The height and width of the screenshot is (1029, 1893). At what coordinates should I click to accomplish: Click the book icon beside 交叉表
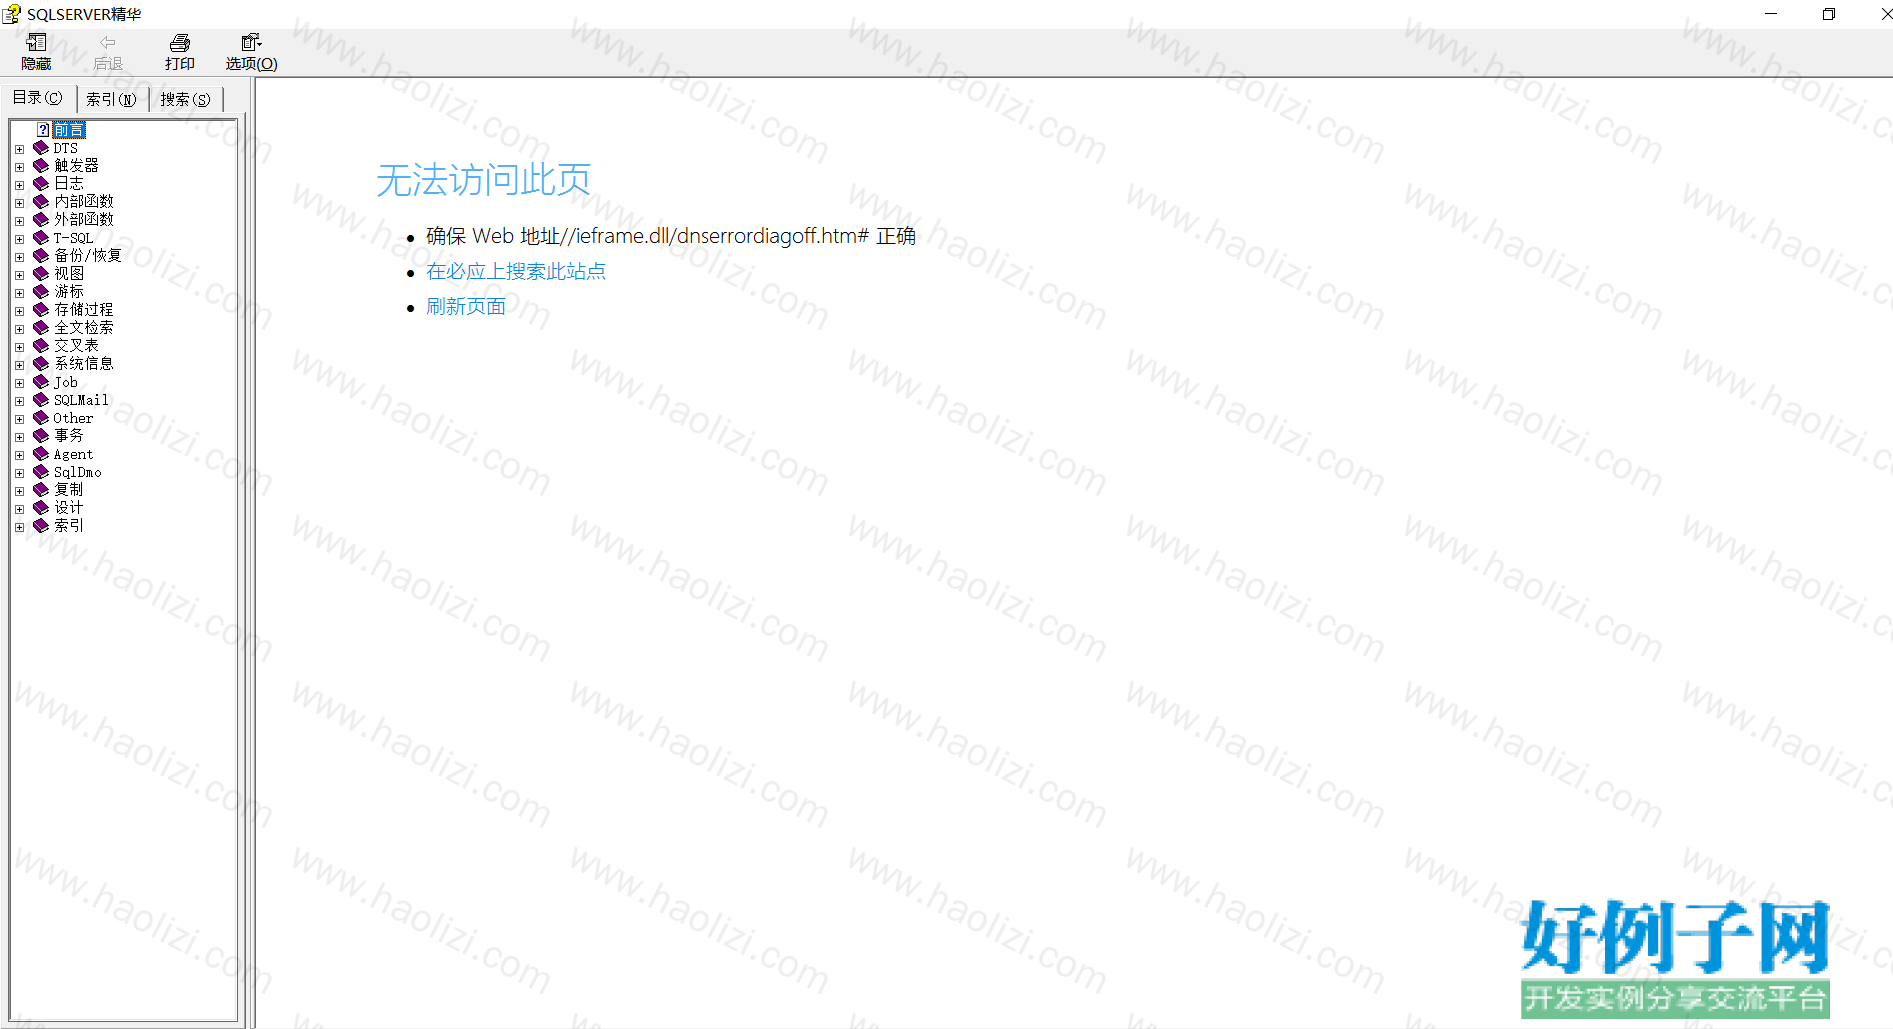click(x=41, y=346)
